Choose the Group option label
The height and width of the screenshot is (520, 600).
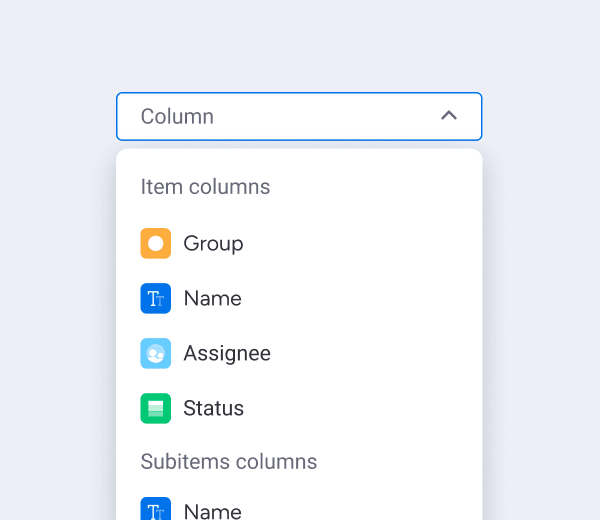(213, 244)
